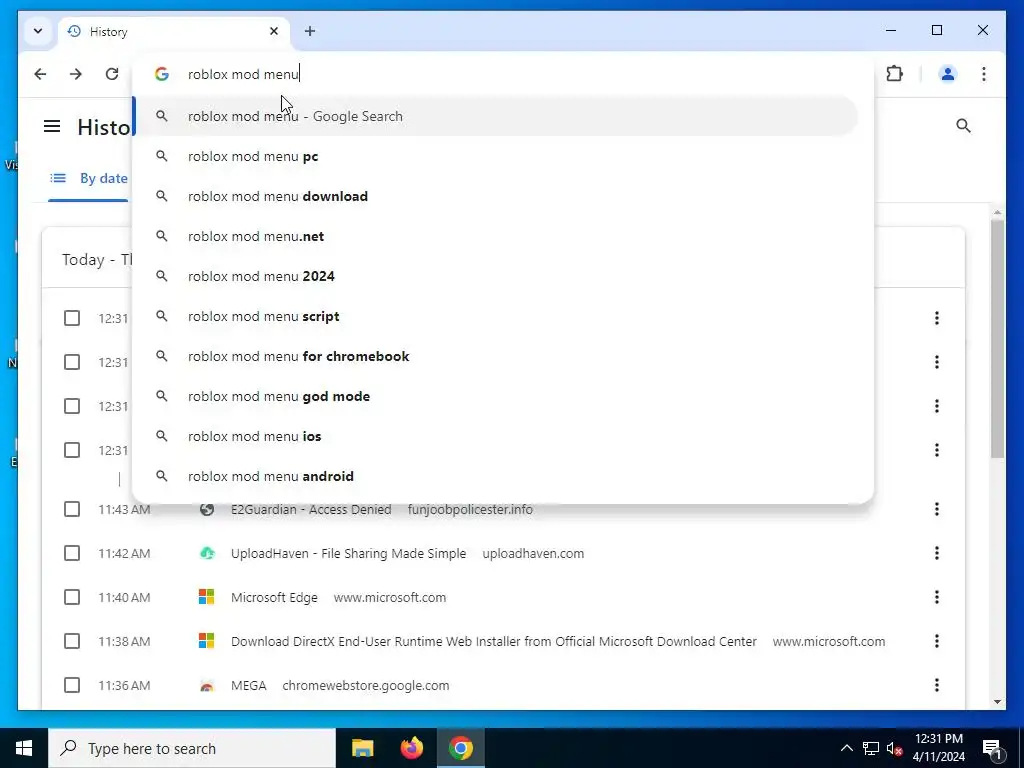Click the history page vertical scrollbar thumb
Viewport: 1024px width, 768px height.
(997, 338)
